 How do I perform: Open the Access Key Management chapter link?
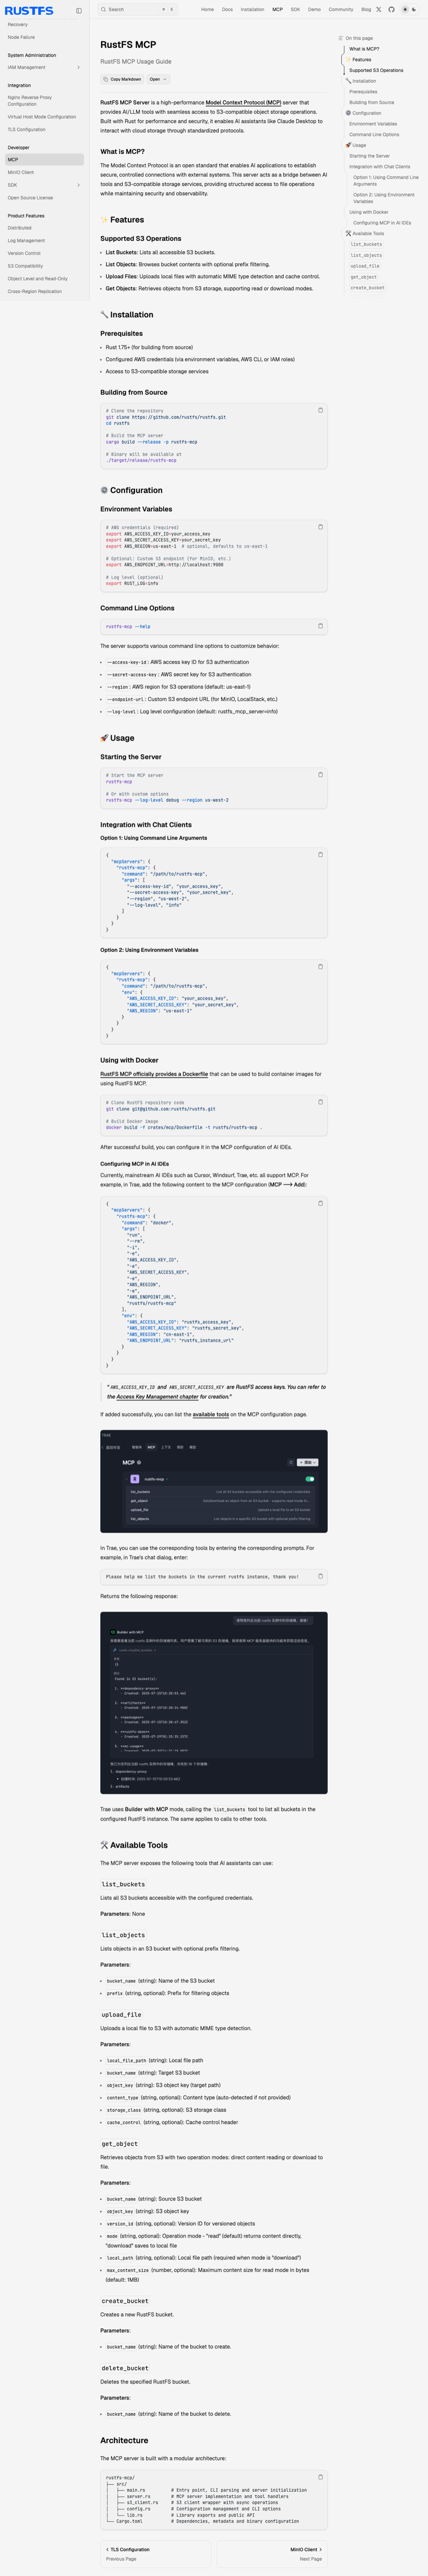pyautogui.click(x=157, y=1397)
